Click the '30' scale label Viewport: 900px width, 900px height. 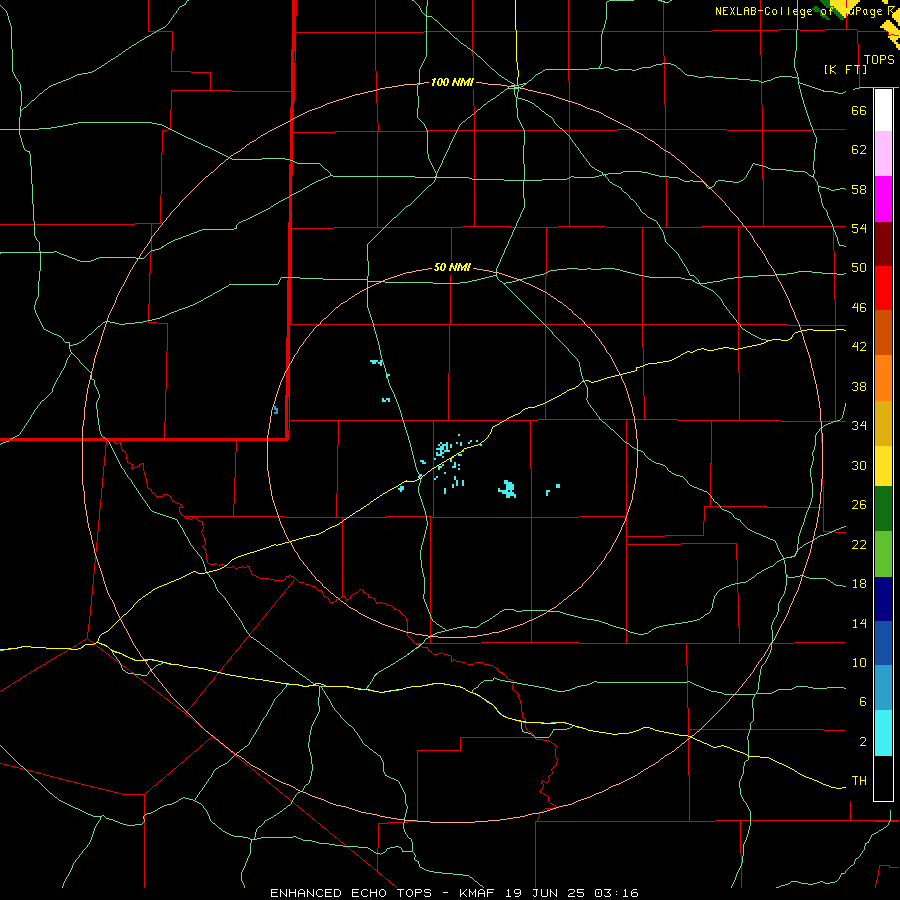pos(859,465)
